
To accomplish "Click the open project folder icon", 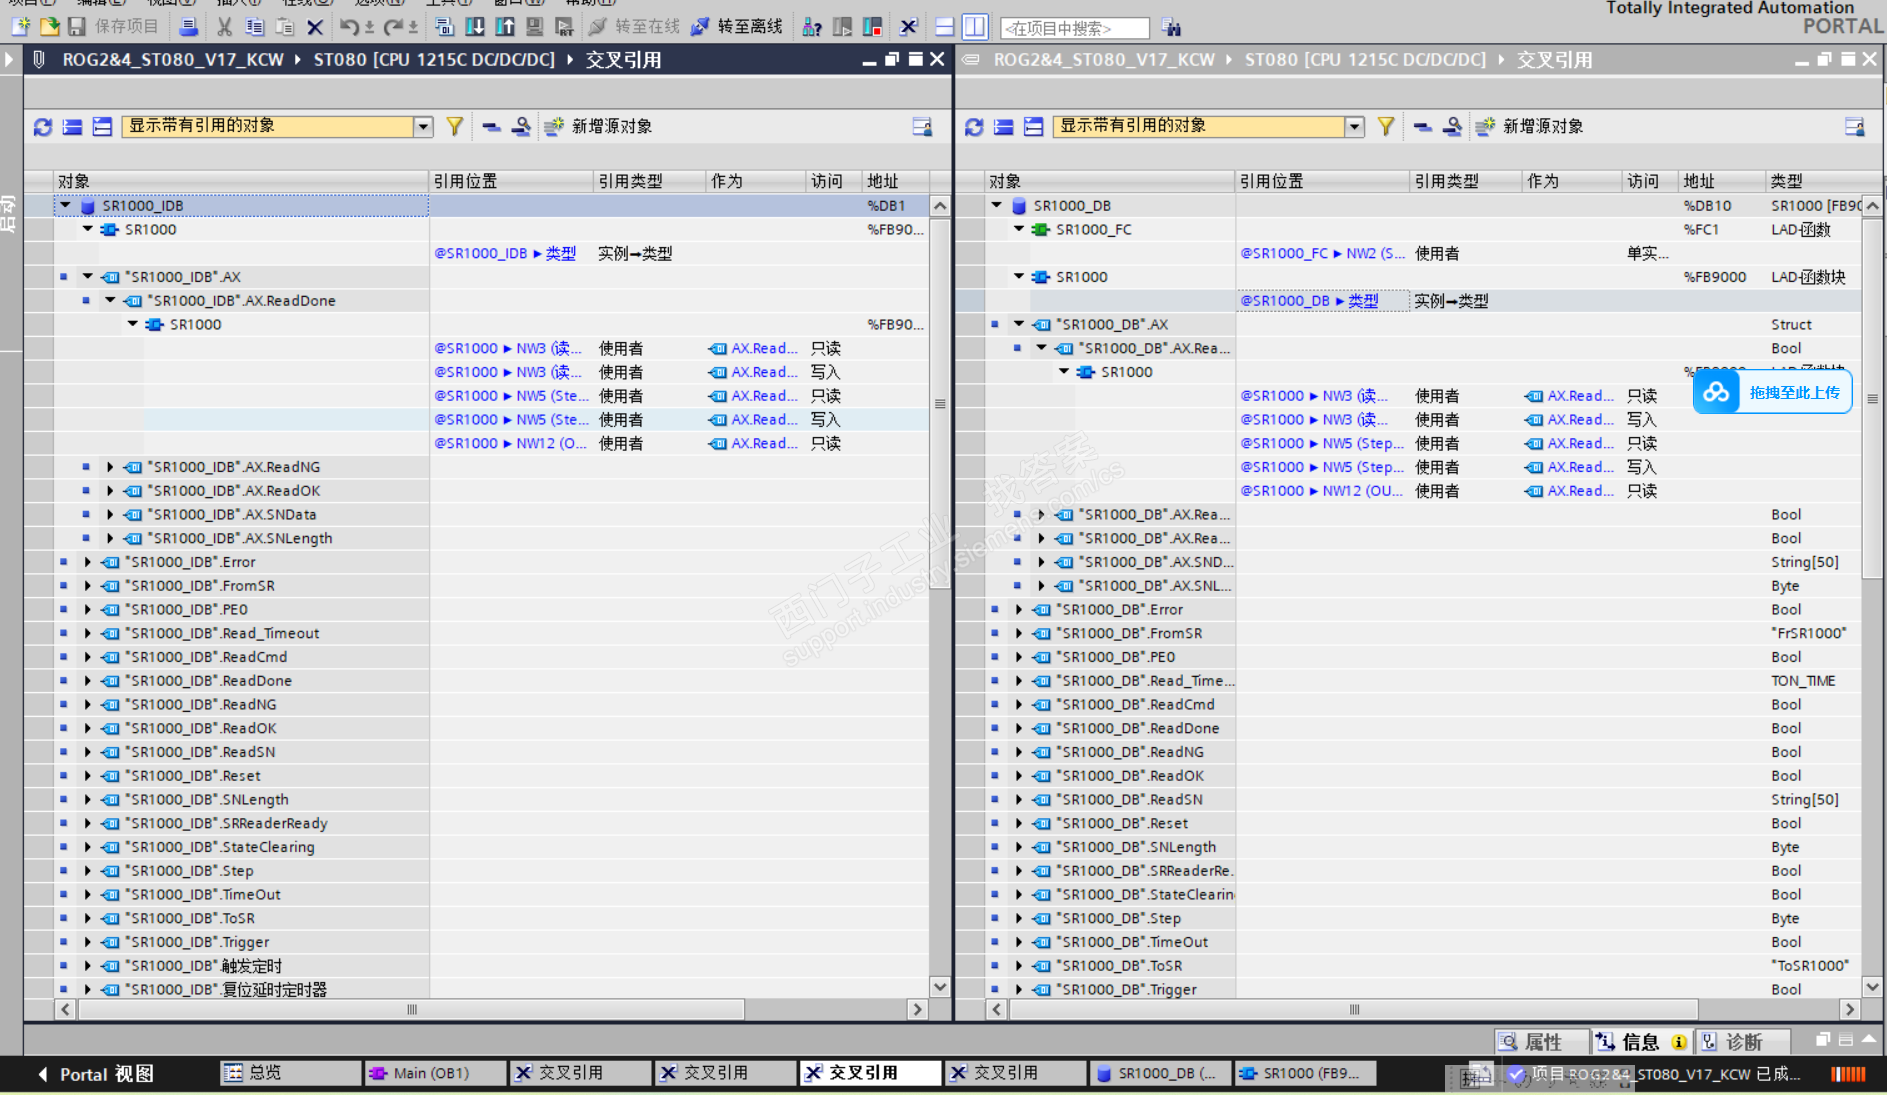I will click(x=49, y=27).
